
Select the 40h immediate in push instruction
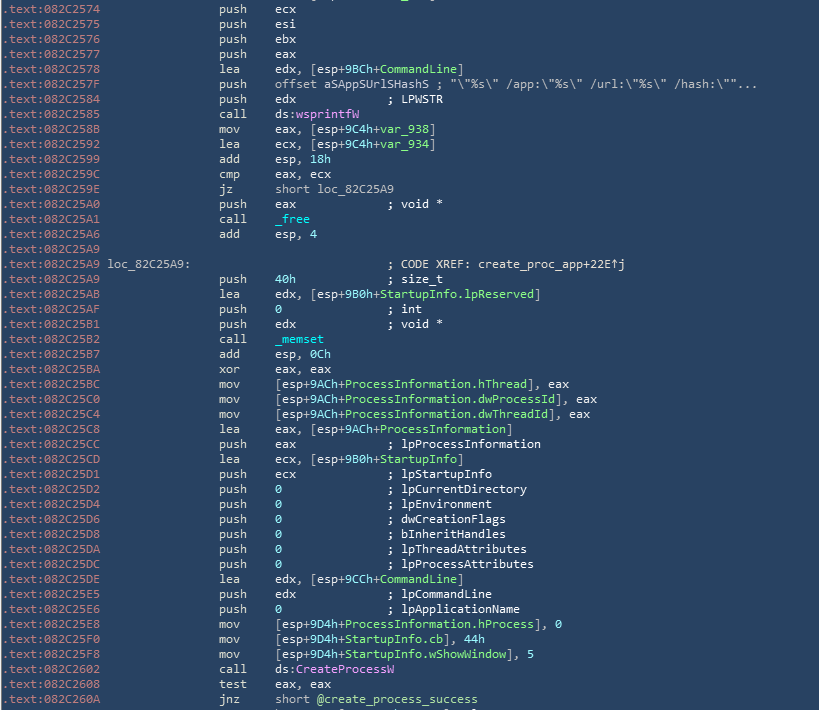[285, 279]
